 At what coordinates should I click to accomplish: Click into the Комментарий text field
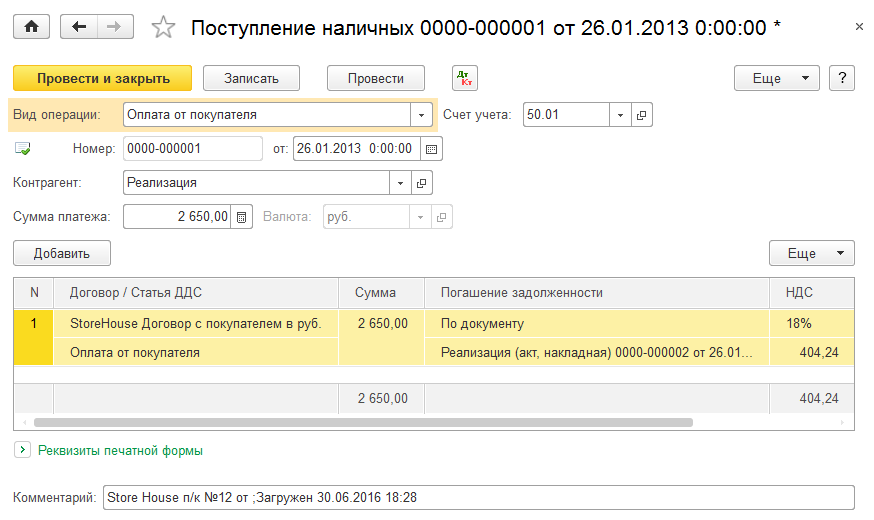coord(478,497)
